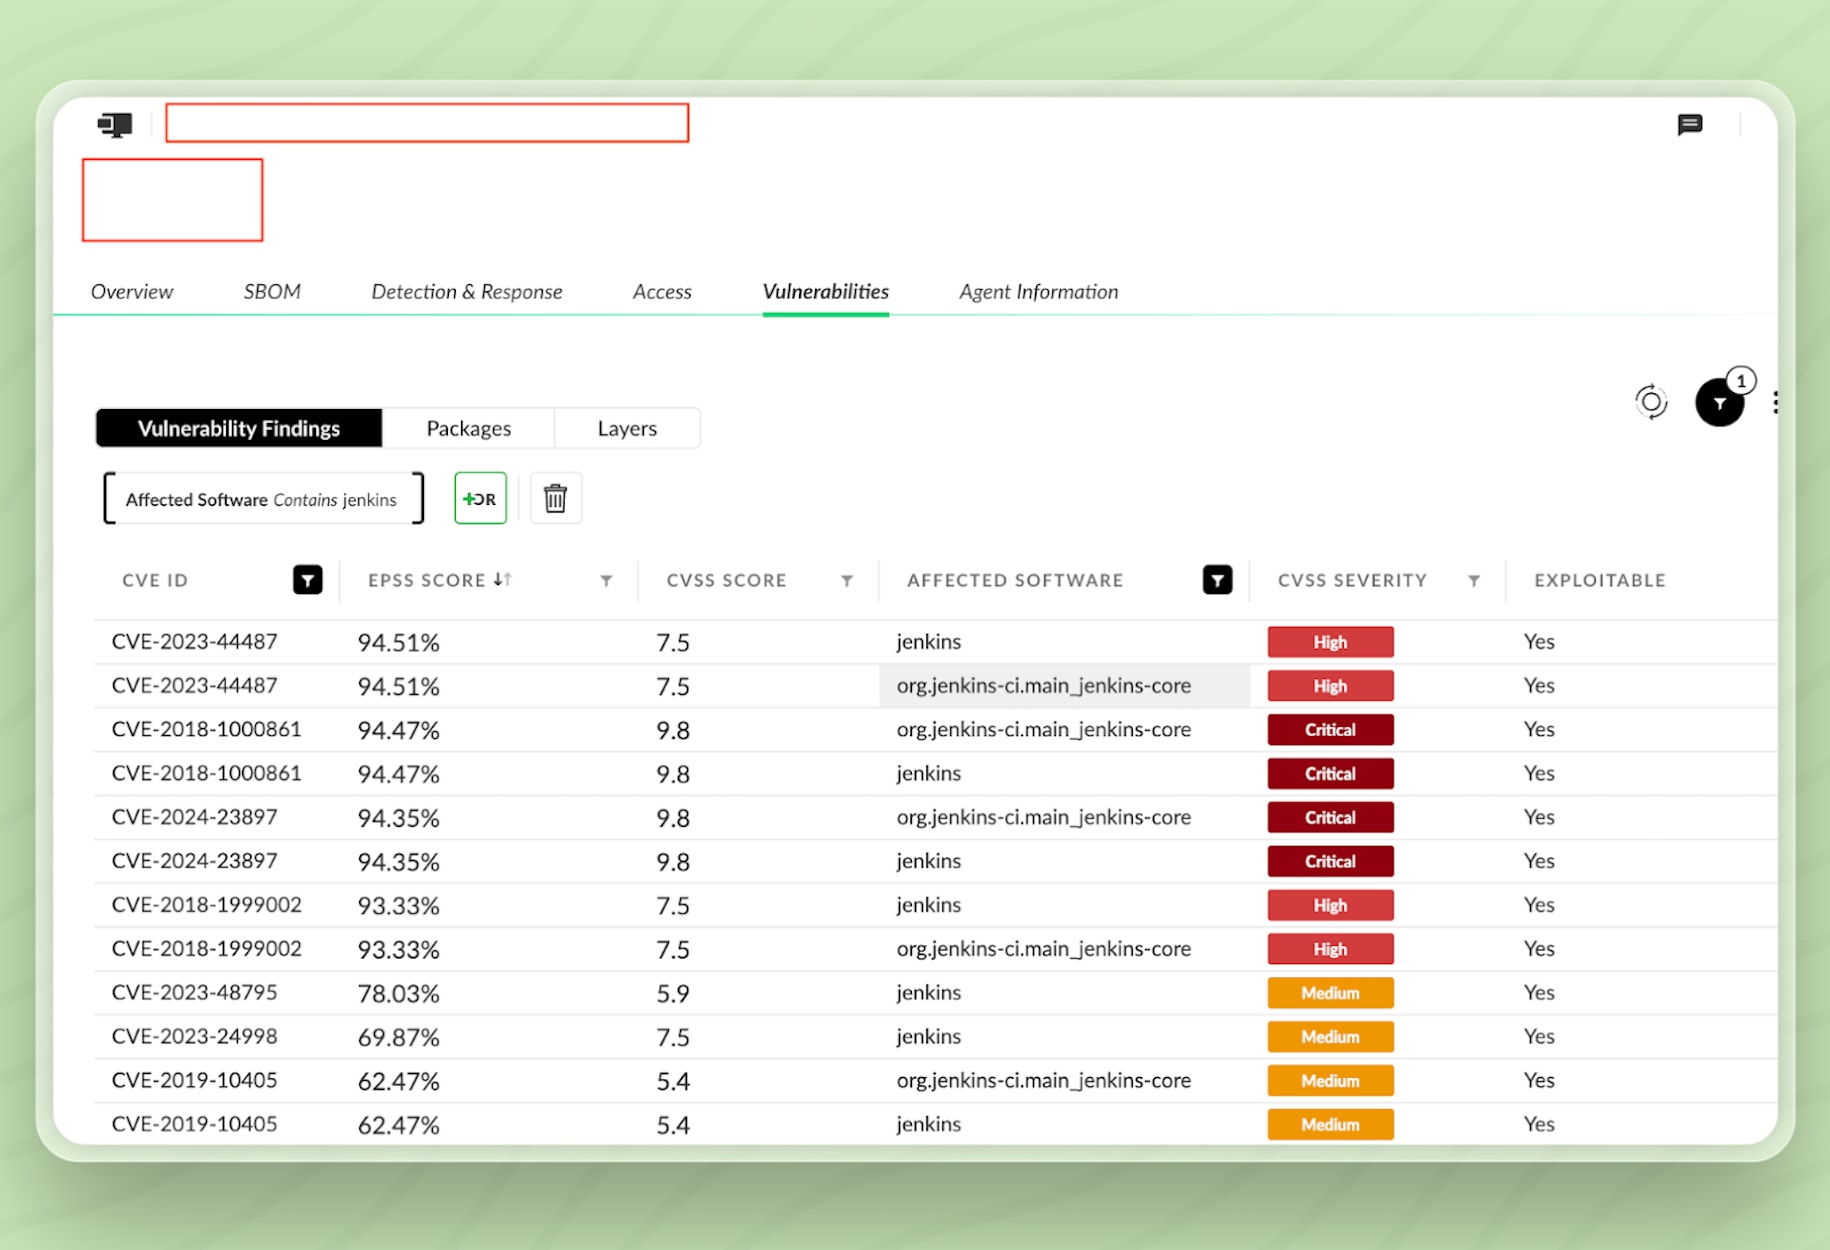
Task: Open CVE-2023-44487 row for org.jenkins-ci.main_jenkins-core
Action: tap(935, 686)
